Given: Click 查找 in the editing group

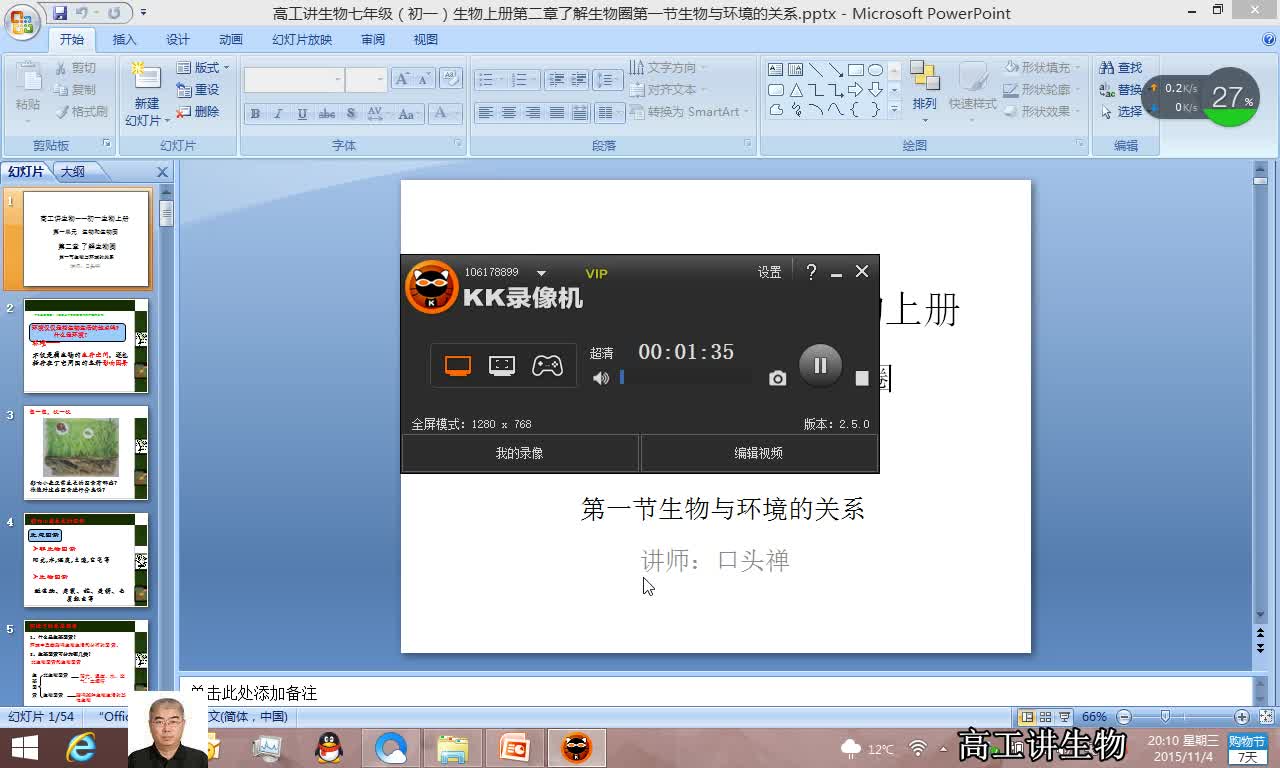Looking at the screenshot, I should pyautogui.click(x=1121, y=68).
